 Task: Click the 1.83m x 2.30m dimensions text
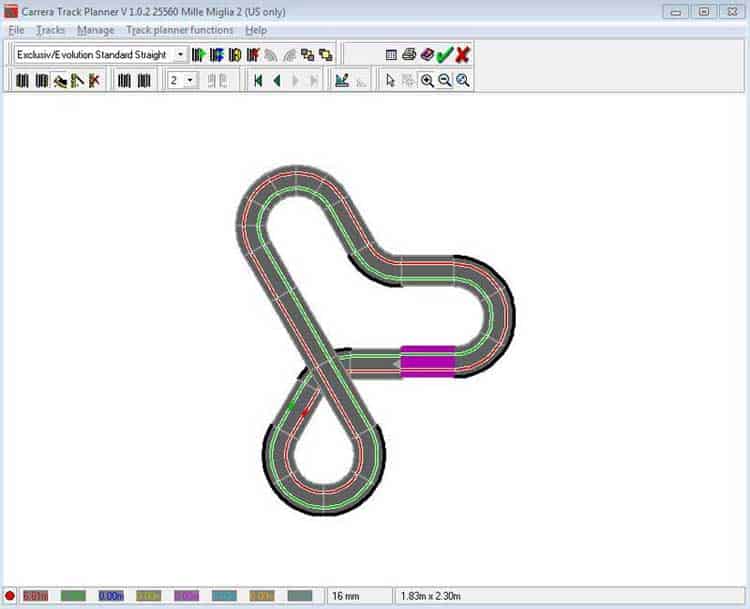[431, 596]
